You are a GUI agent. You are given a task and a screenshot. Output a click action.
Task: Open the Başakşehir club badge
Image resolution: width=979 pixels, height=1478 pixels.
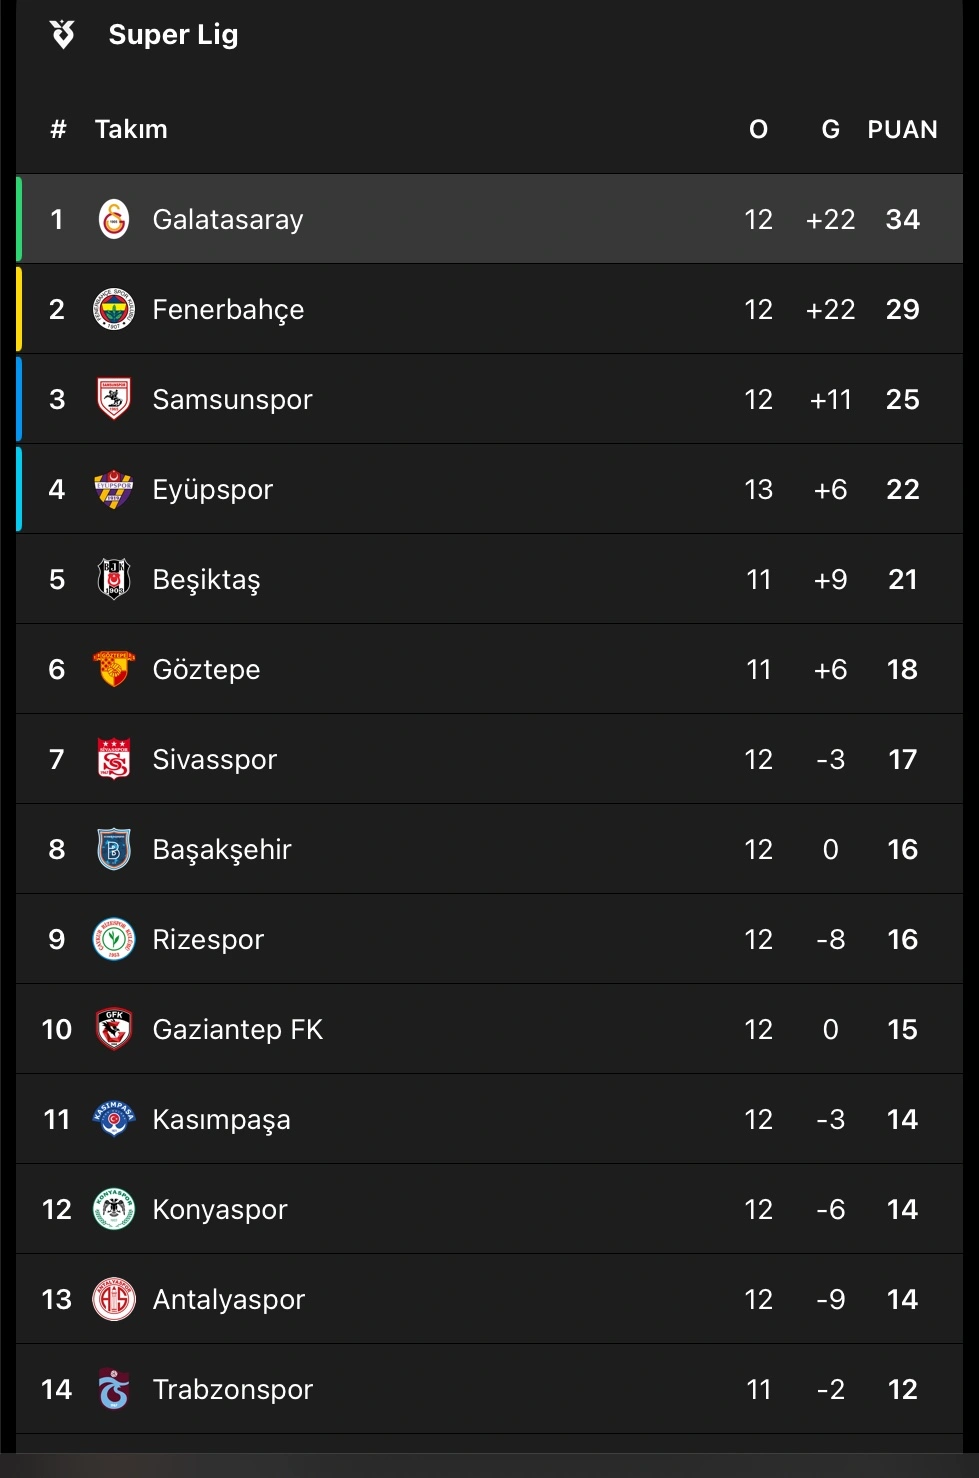(114, 849)
